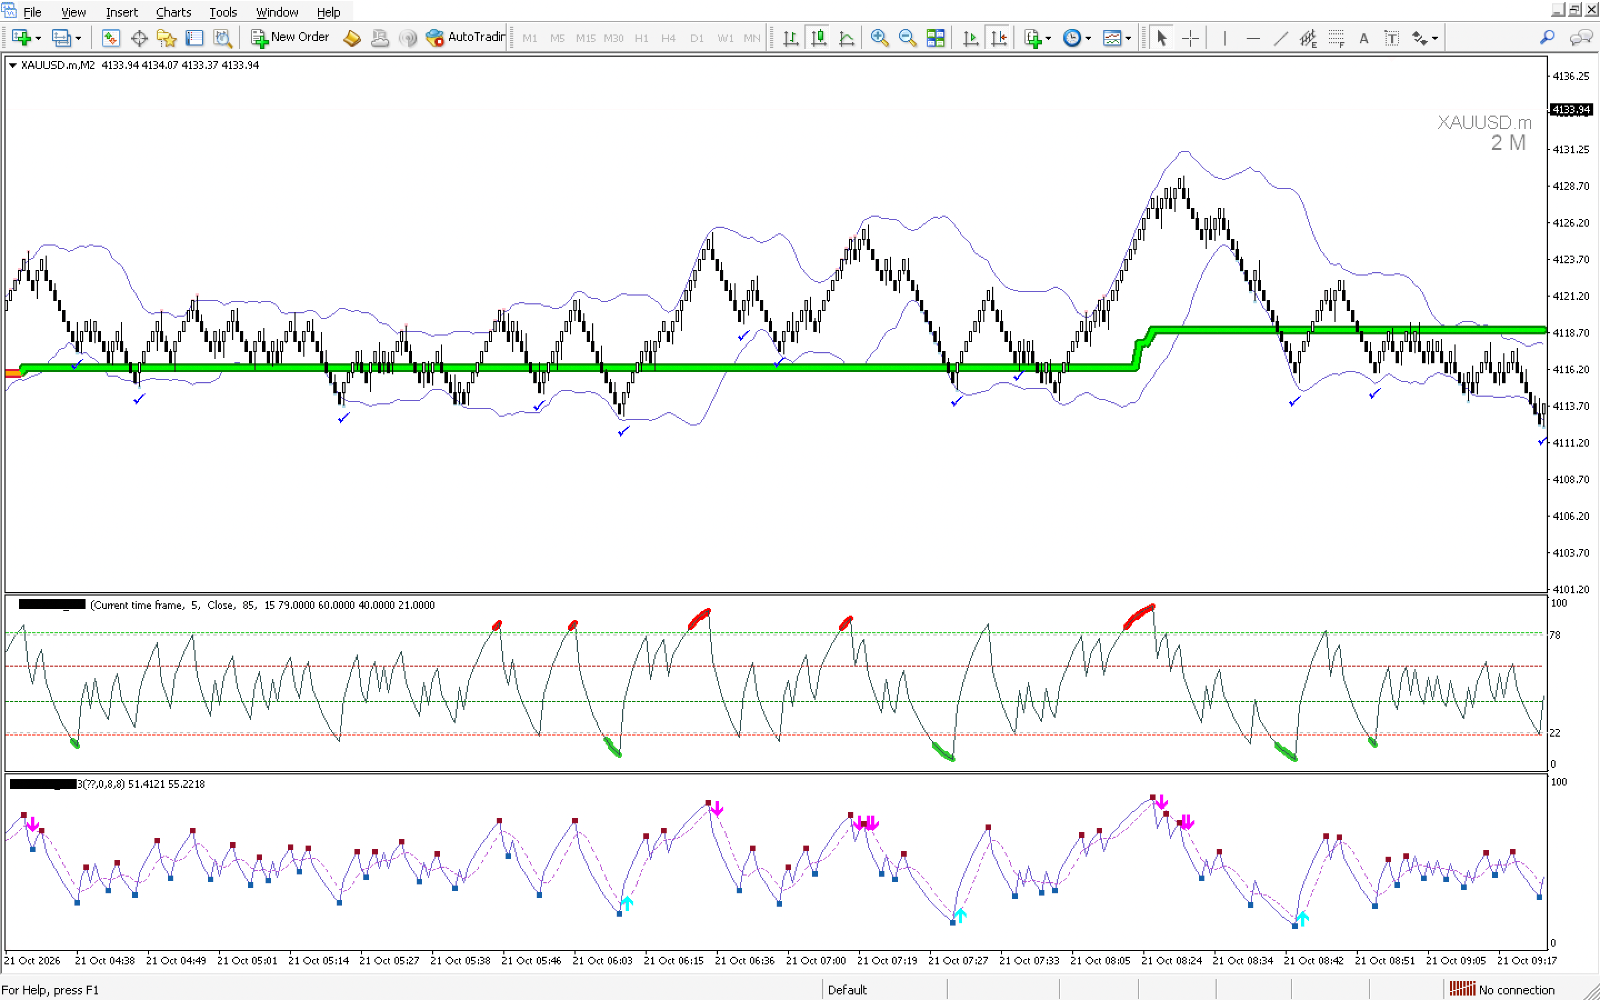The width and height of the screenshot is (1600, 1000).
Task: Switch chart to M15 timeframe
Action: pyautogui.click(x=586, y=38)
